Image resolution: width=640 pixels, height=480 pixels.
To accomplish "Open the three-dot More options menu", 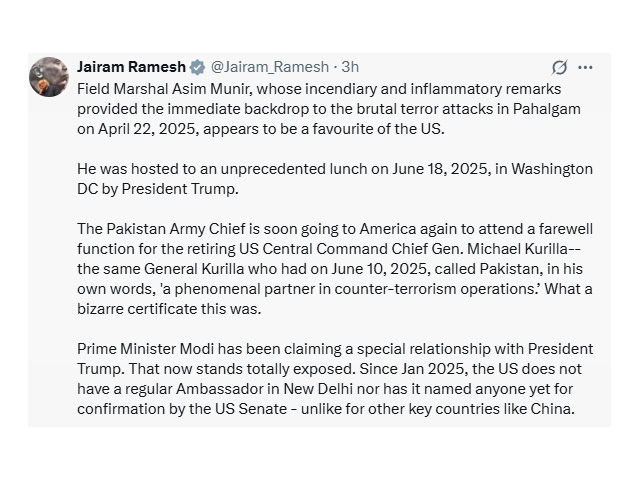I will click(x=585, y=67).
